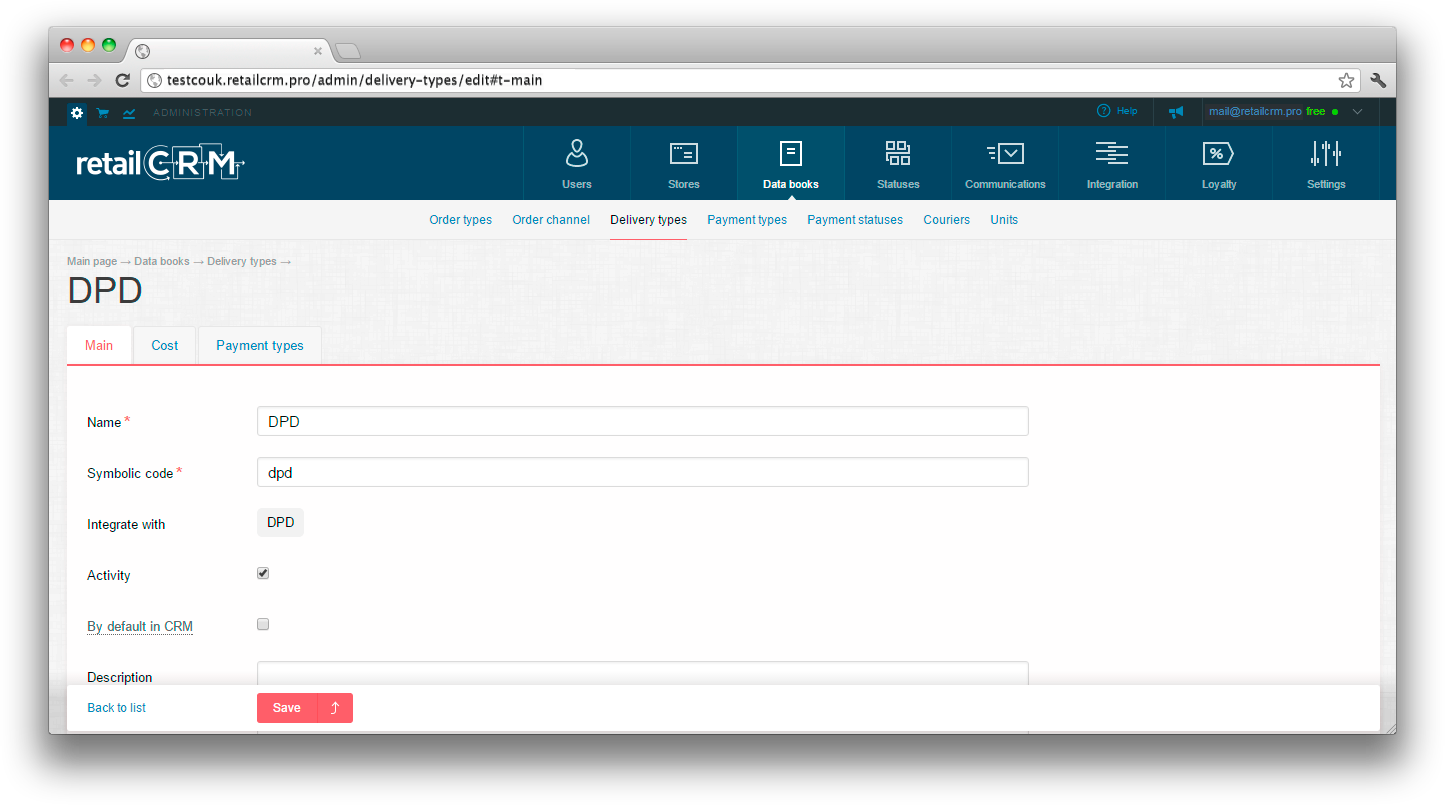Open the Loyalty section icon
Viewport: 1445px width, 805px height.
1218,154
